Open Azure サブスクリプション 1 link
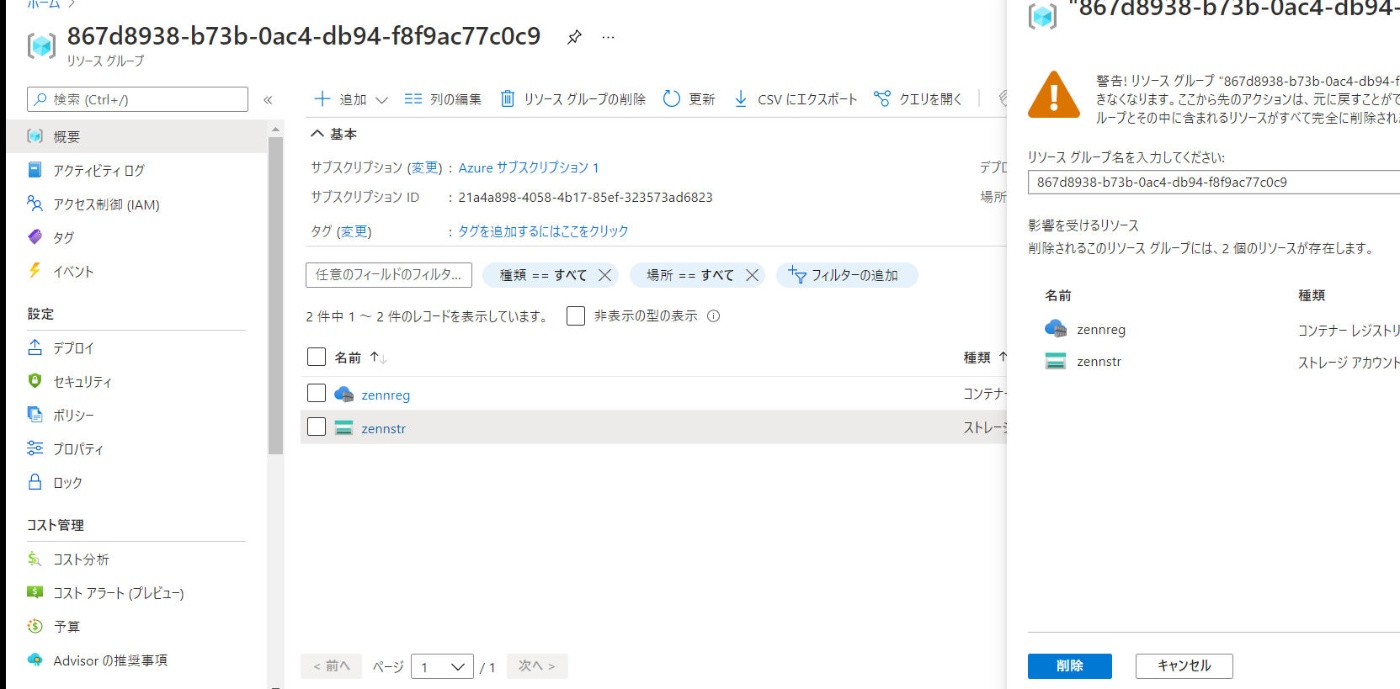 click(529, 168)
